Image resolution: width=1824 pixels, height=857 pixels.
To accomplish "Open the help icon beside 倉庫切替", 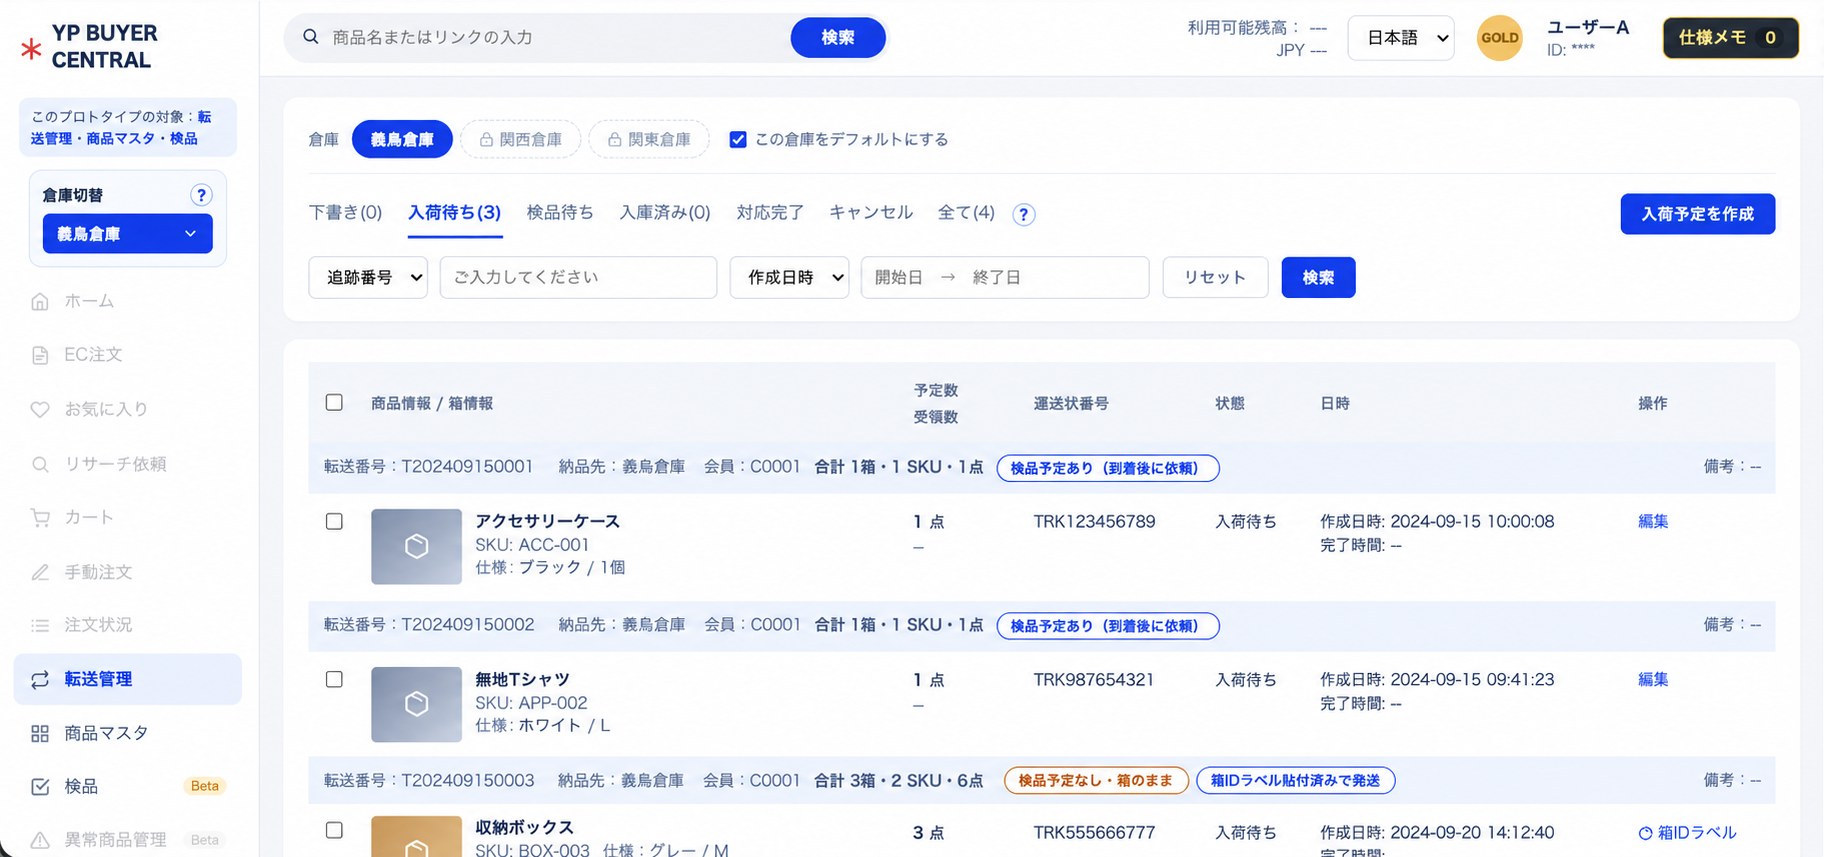I will (x=201, y=195).
